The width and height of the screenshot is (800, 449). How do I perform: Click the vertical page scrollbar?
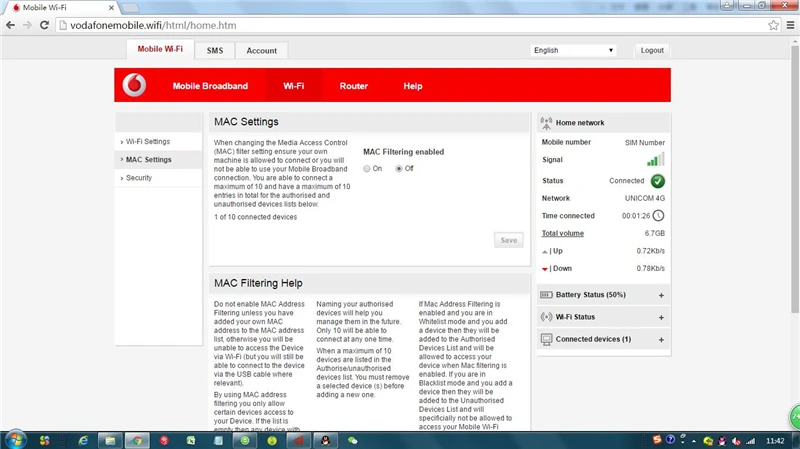pos(795,179)
